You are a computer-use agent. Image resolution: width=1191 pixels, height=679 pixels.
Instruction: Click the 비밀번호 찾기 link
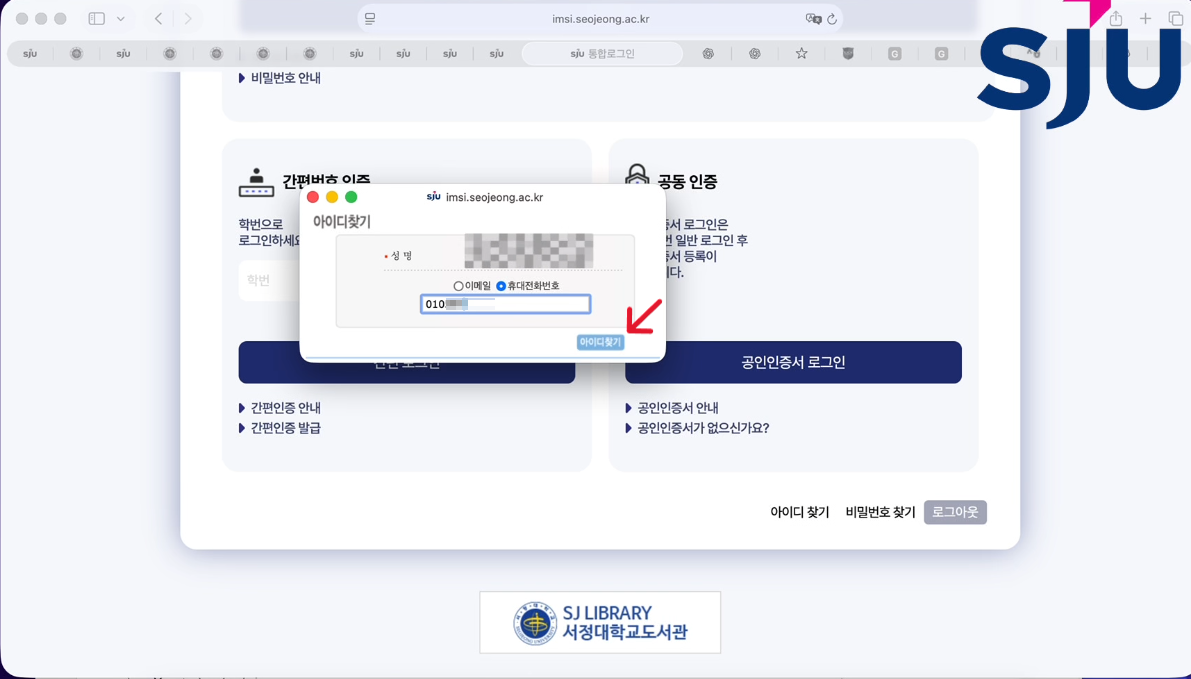[x=880, y=512]
